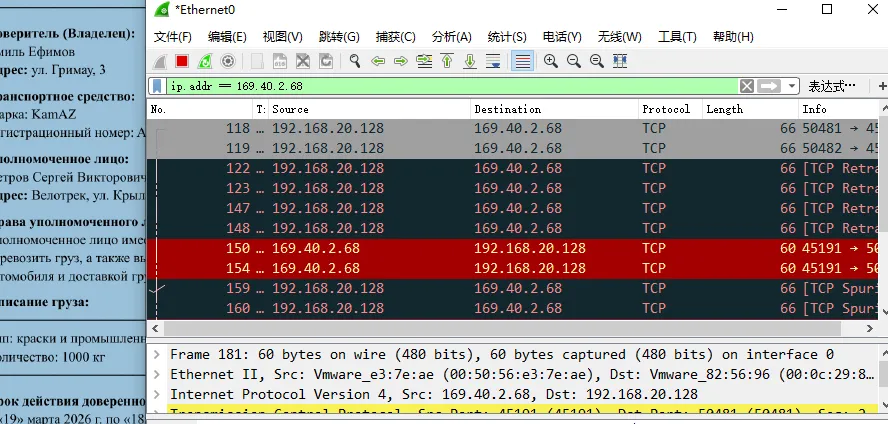Open the 统计(S) menu
888x424 pixels.
click(507, 37)
